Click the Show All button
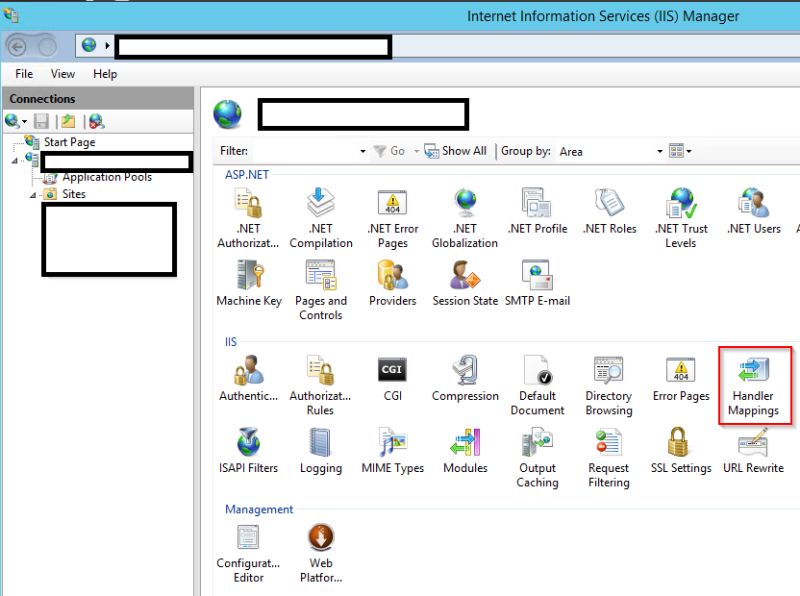This screenshot has height=596, width=800. (457, 151)
